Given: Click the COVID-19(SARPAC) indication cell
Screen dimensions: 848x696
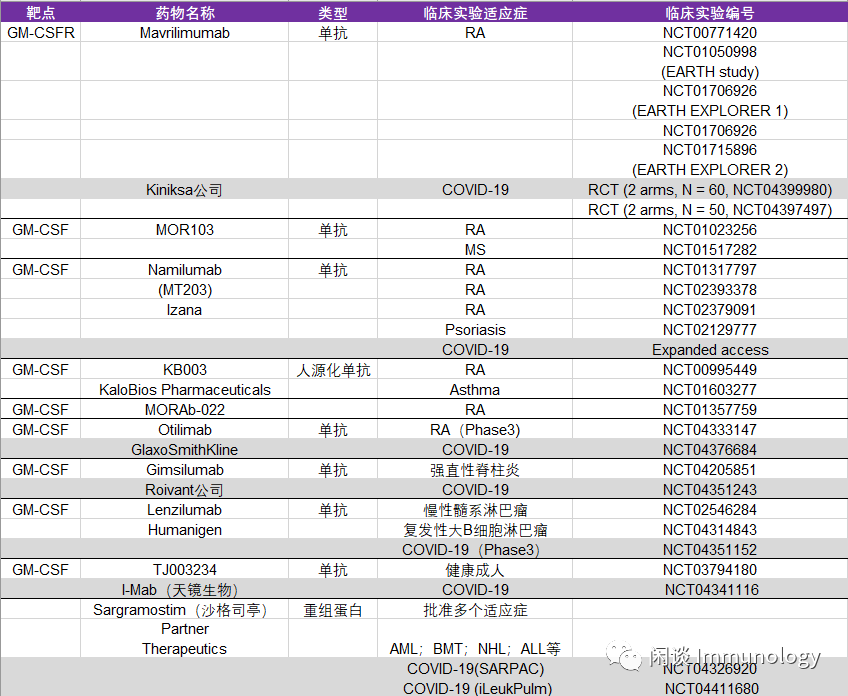Looking at the screenshot, I should [475, 668].
